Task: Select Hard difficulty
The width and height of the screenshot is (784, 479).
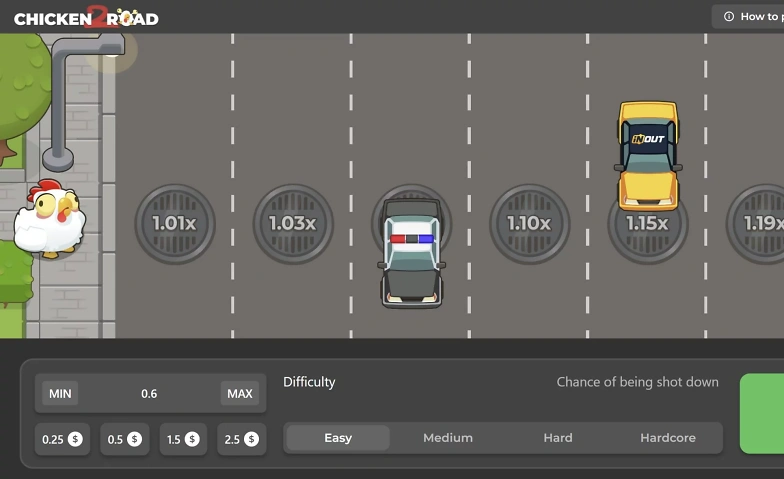Action: click(558, 438)
